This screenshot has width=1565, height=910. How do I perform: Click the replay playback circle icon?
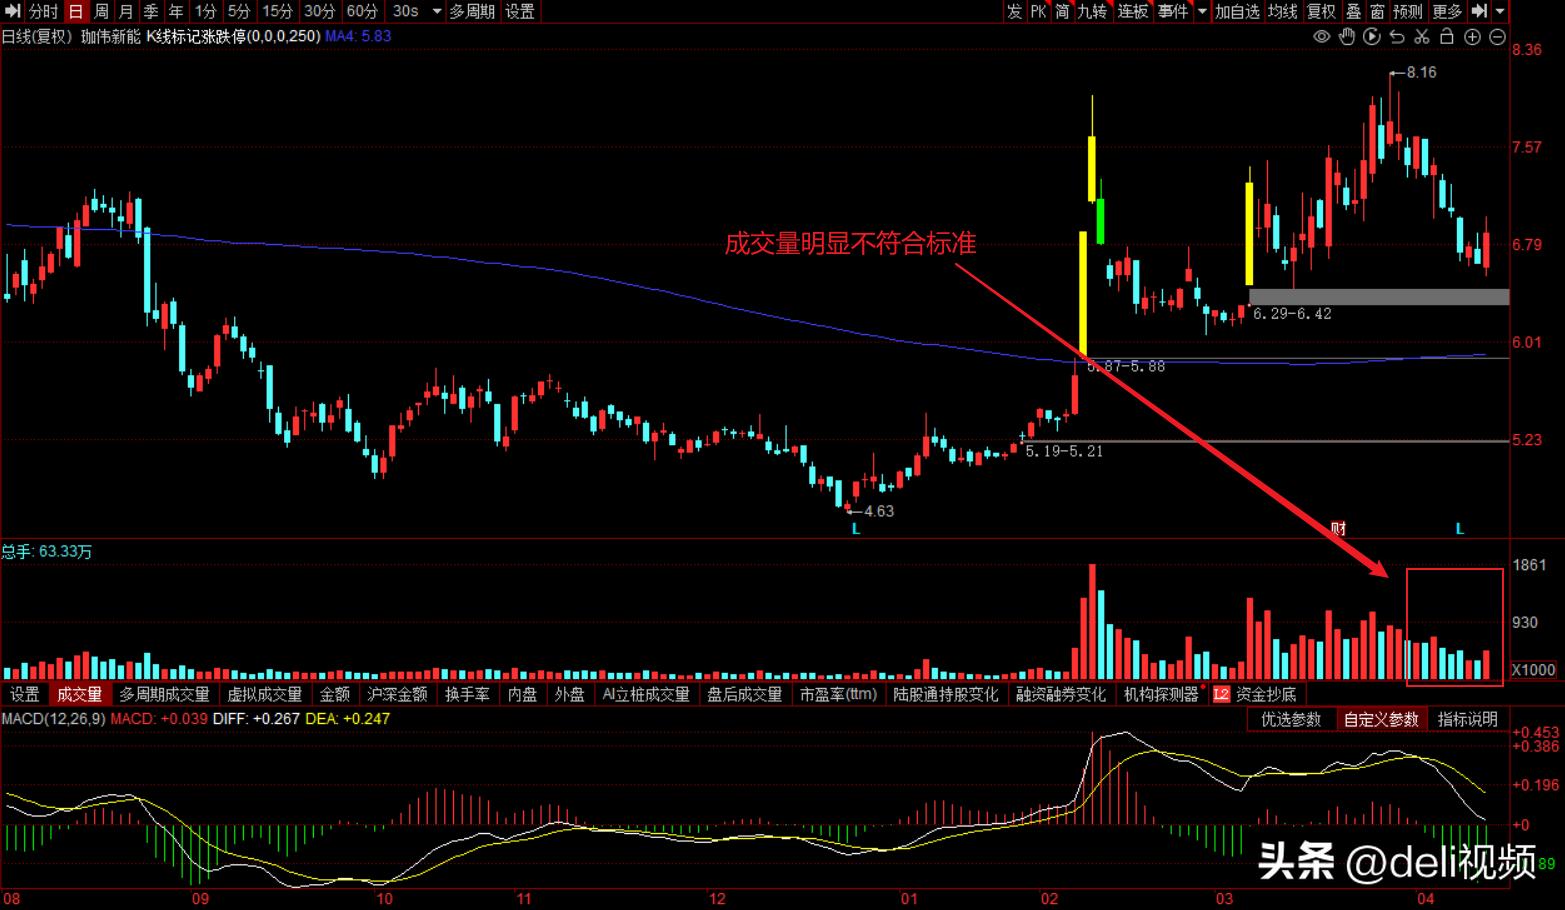[x=1372, y=37]
